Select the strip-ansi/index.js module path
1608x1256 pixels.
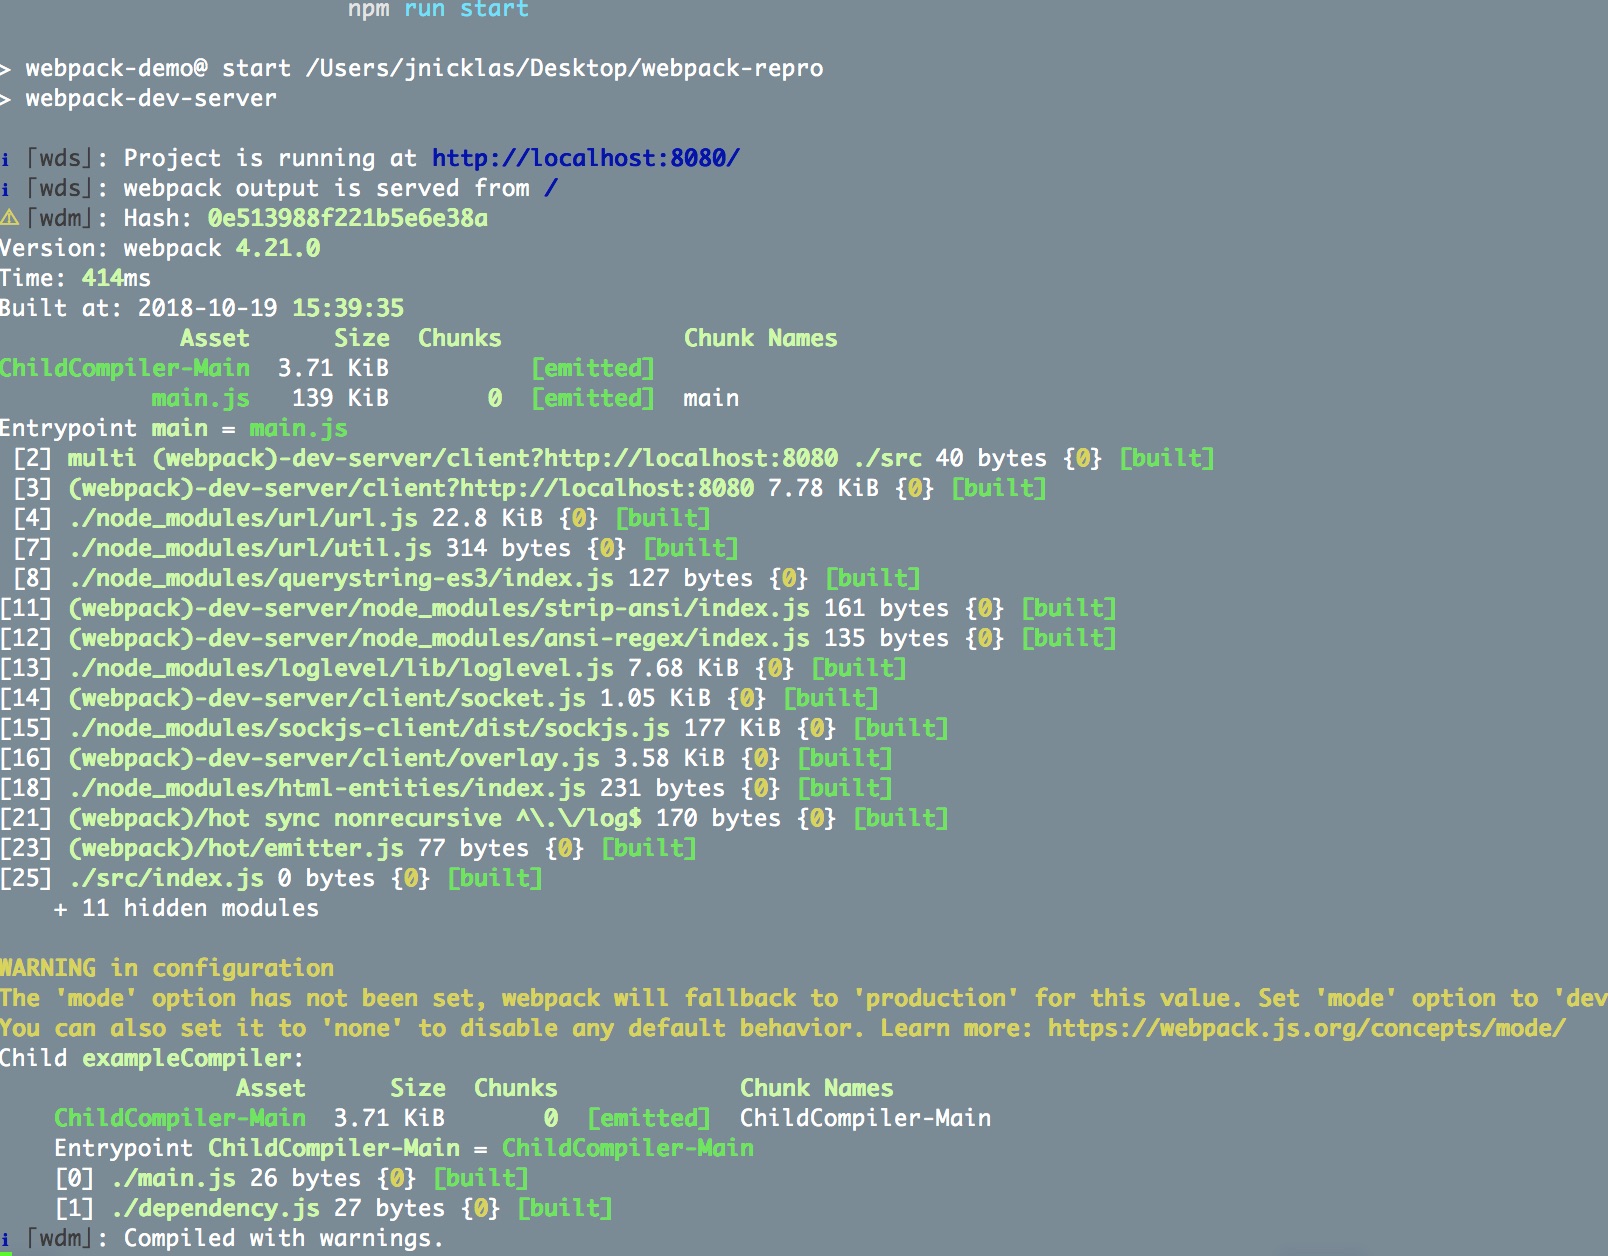click(439, 608)
